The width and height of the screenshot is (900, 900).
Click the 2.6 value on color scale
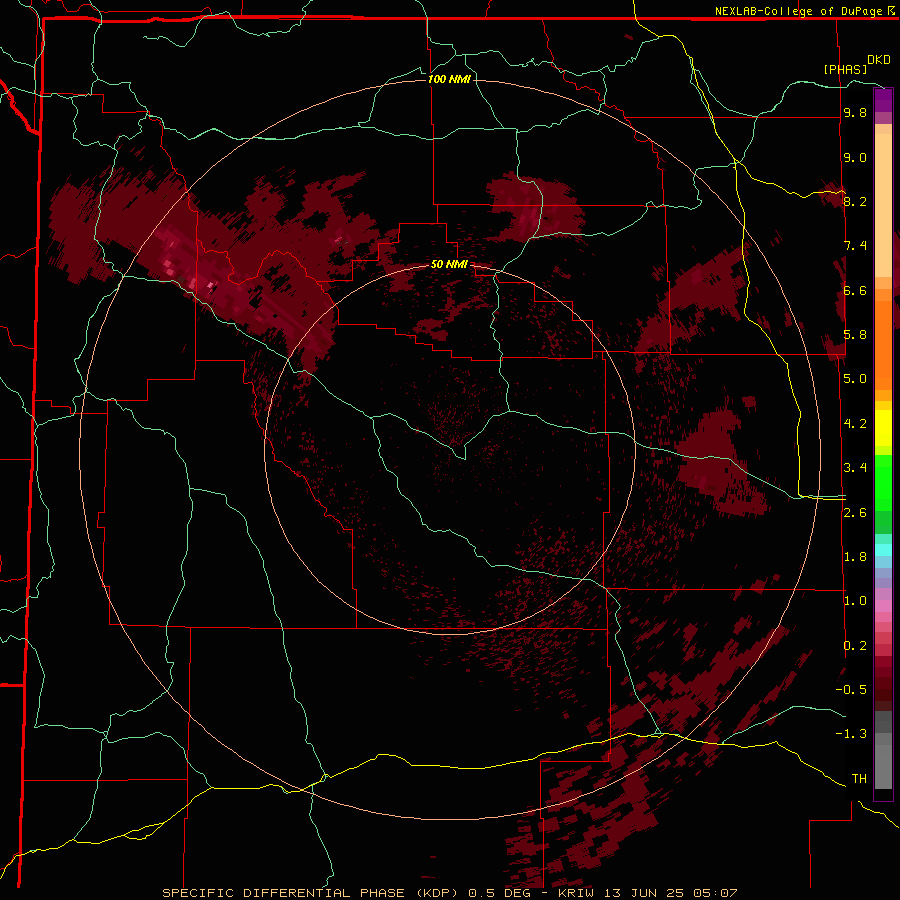coord(855,513)
